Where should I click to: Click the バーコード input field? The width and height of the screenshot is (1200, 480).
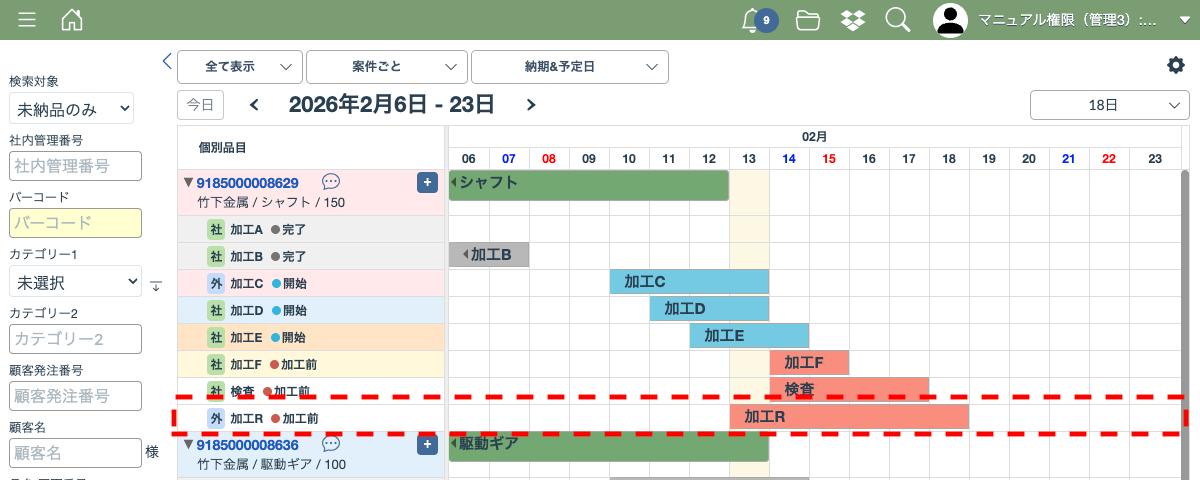pyautogui.click(x=75, y=222)
